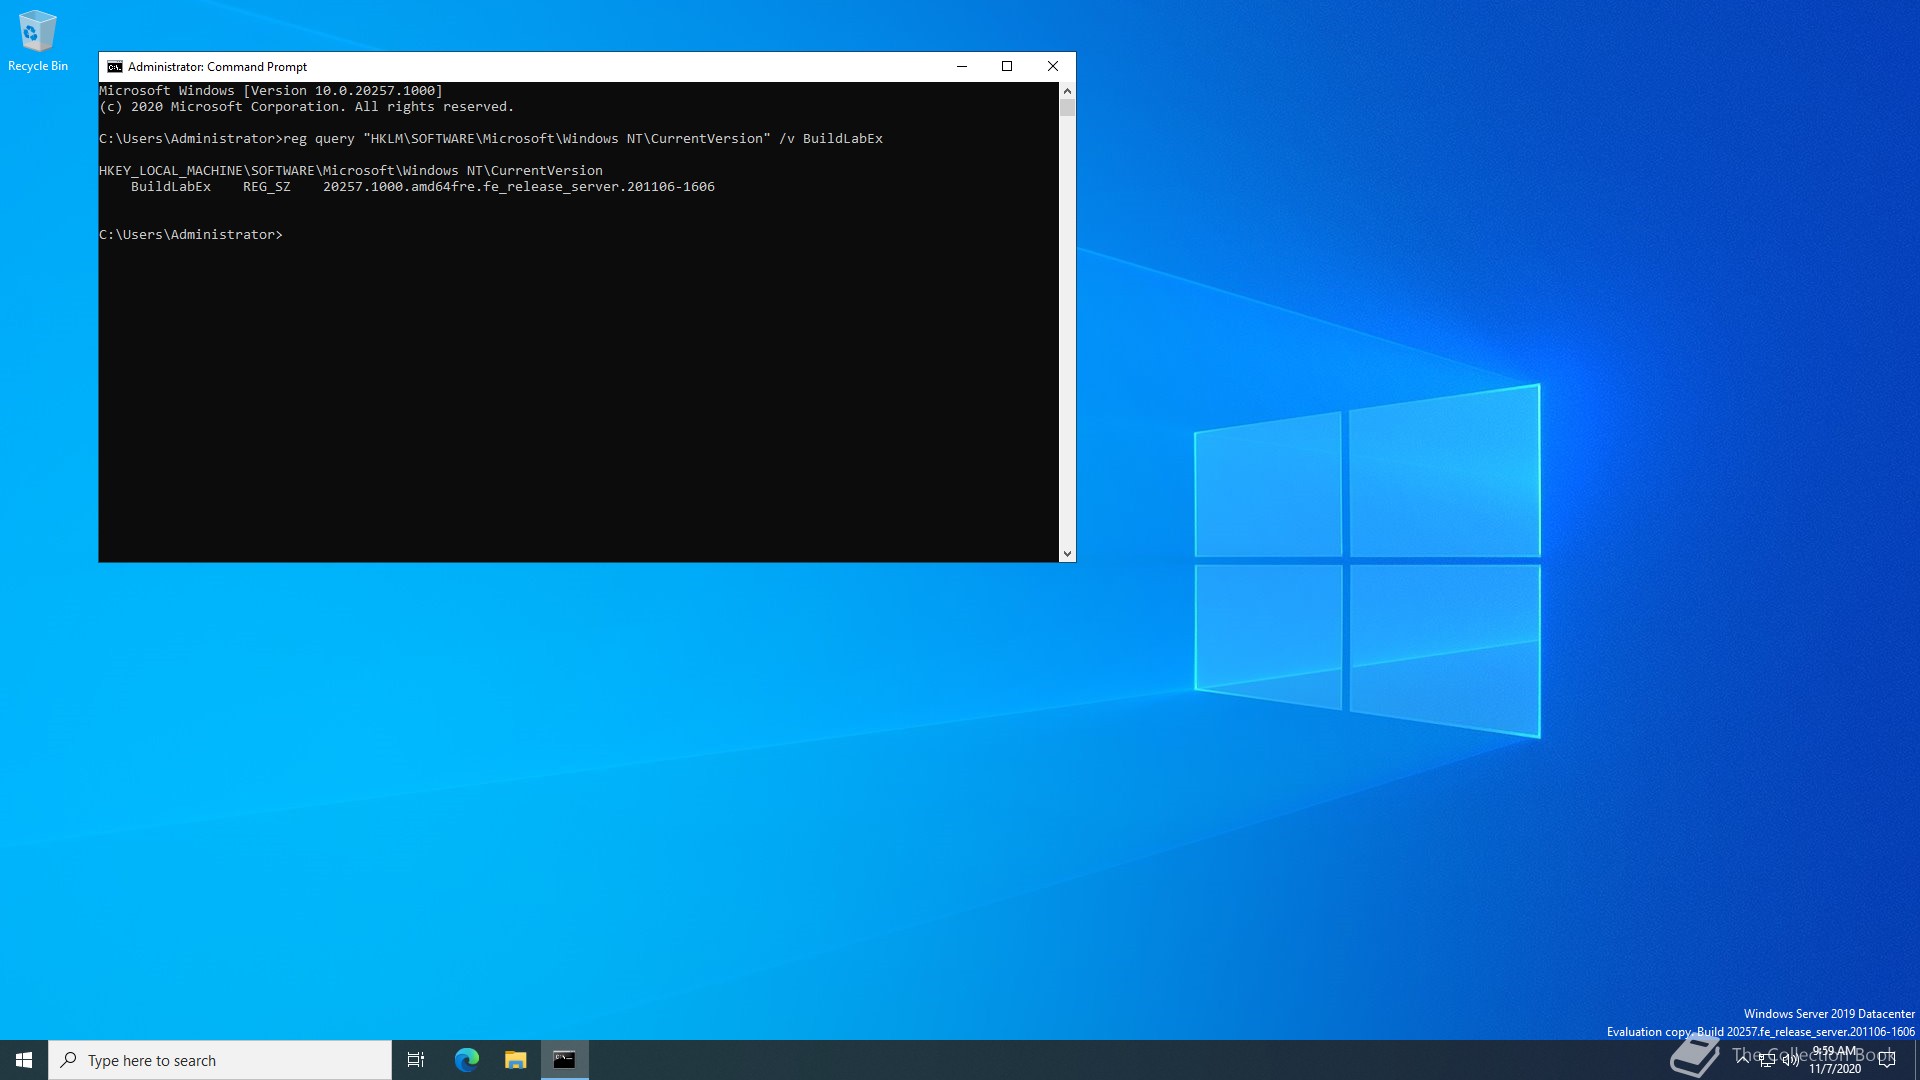This screenshot has height=1080, width=1920.
Task: Click the Show Desktop strip at the taskbar end
Action: click(x=1916, y=1060)
